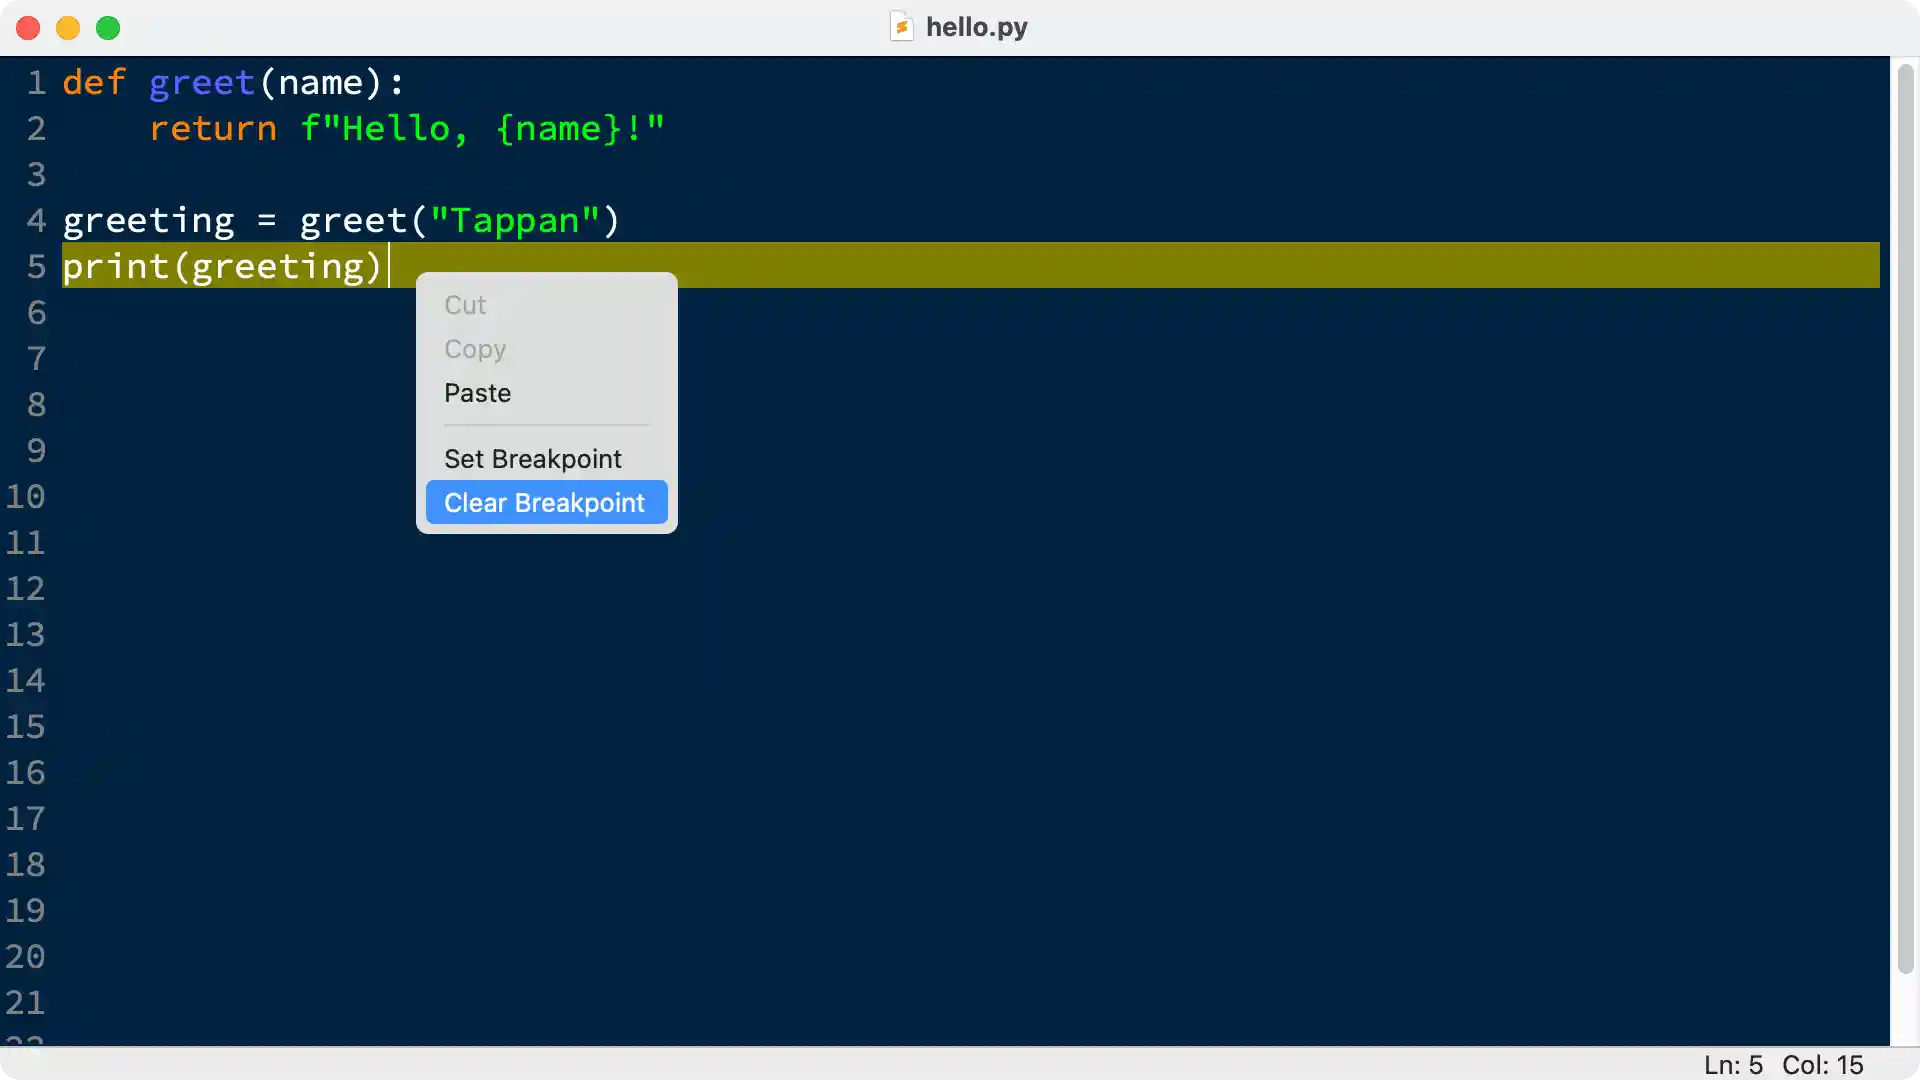Screen dimensions: 1920x1080
Task: Click the greet function name on line 1
Action: point(201,83)
